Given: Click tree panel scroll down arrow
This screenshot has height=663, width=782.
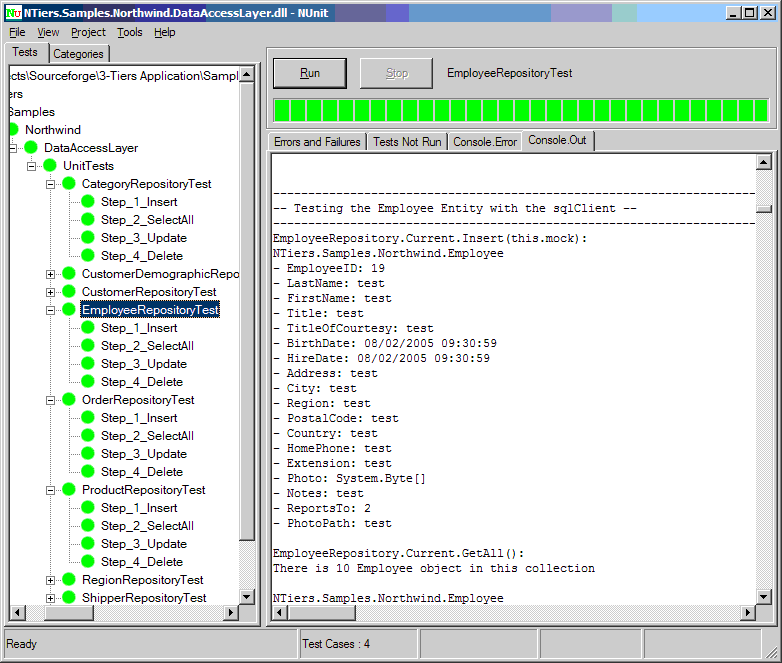Looking at the screenshot, I should tap(247, 597).
